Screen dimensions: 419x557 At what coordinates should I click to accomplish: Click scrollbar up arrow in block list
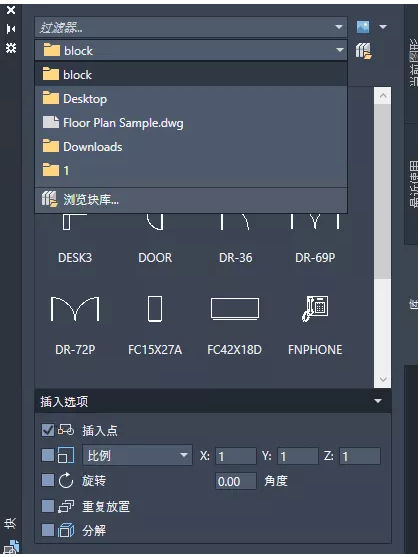(383, 96)
